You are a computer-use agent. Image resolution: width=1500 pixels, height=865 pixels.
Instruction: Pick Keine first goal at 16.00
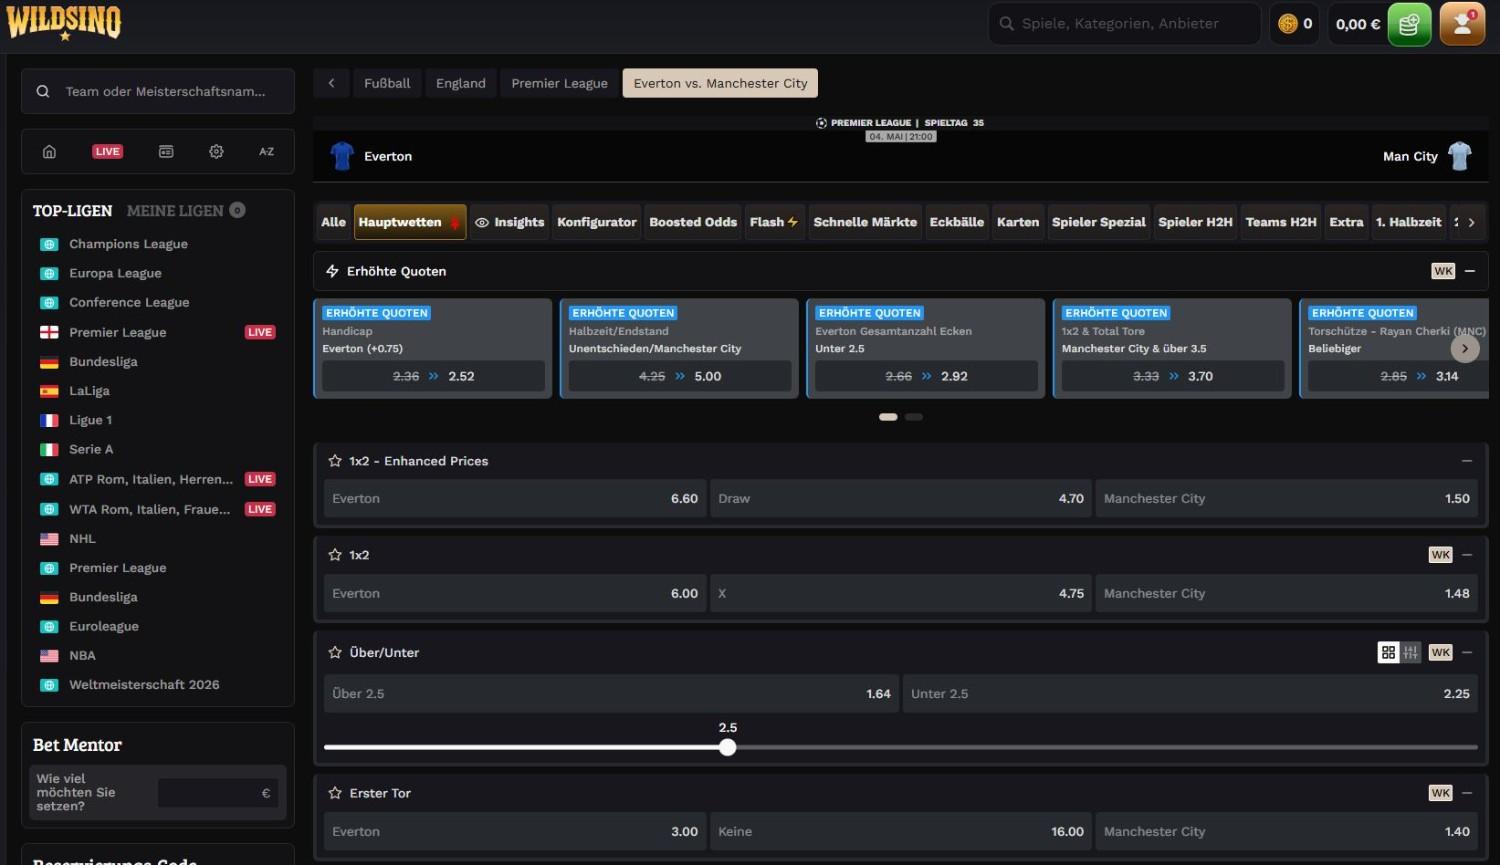pyautogui.click(x=901, y=832)
